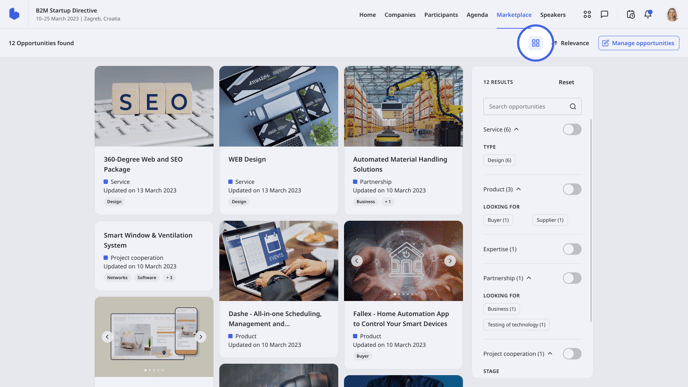Show next image on website mockup card

click(201, 337)
